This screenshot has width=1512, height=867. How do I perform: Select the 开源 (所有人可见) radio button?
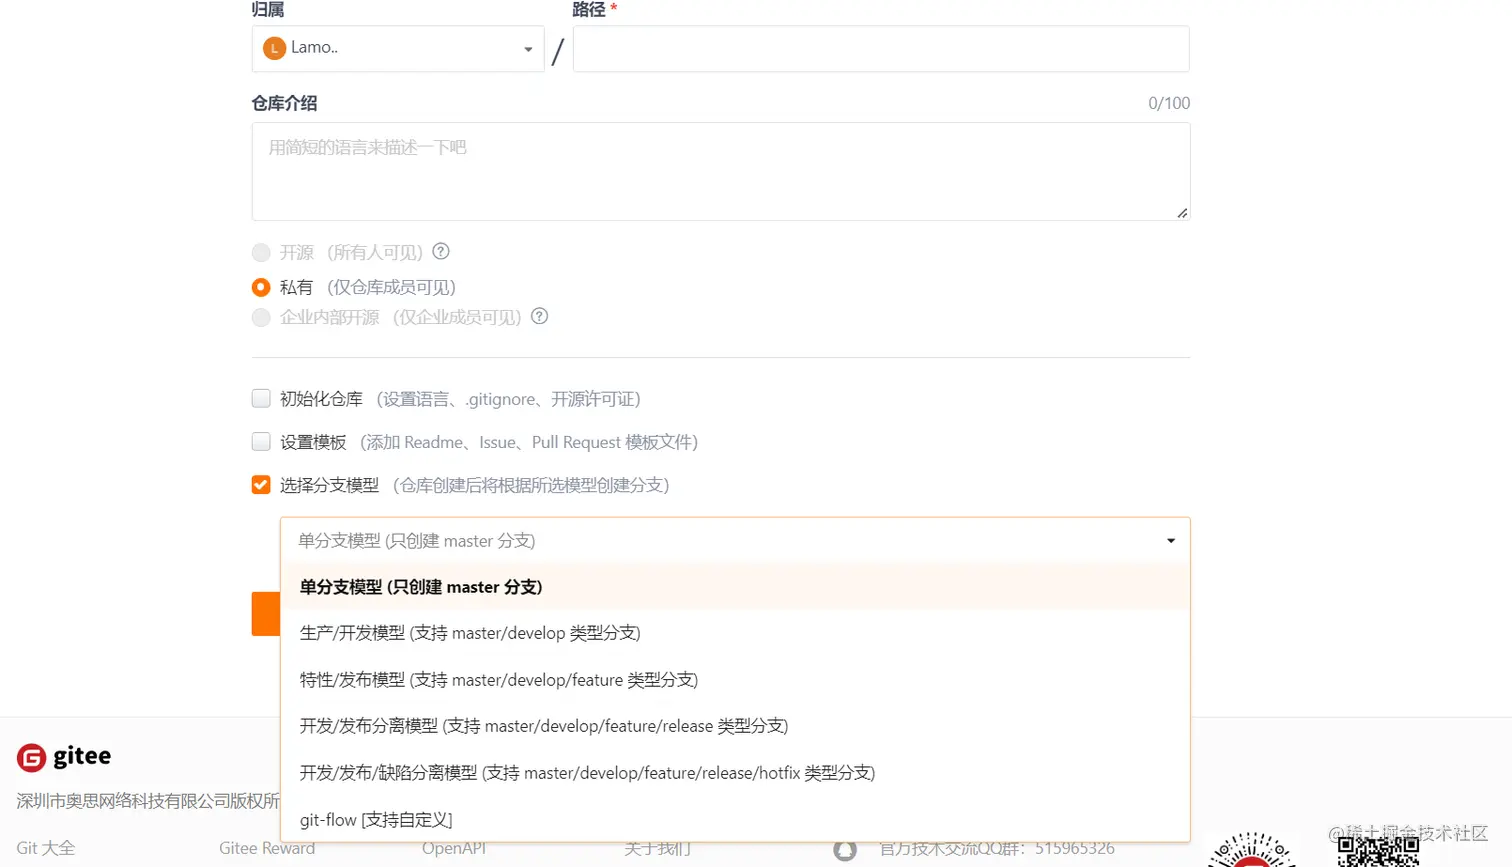click(261, 252)
